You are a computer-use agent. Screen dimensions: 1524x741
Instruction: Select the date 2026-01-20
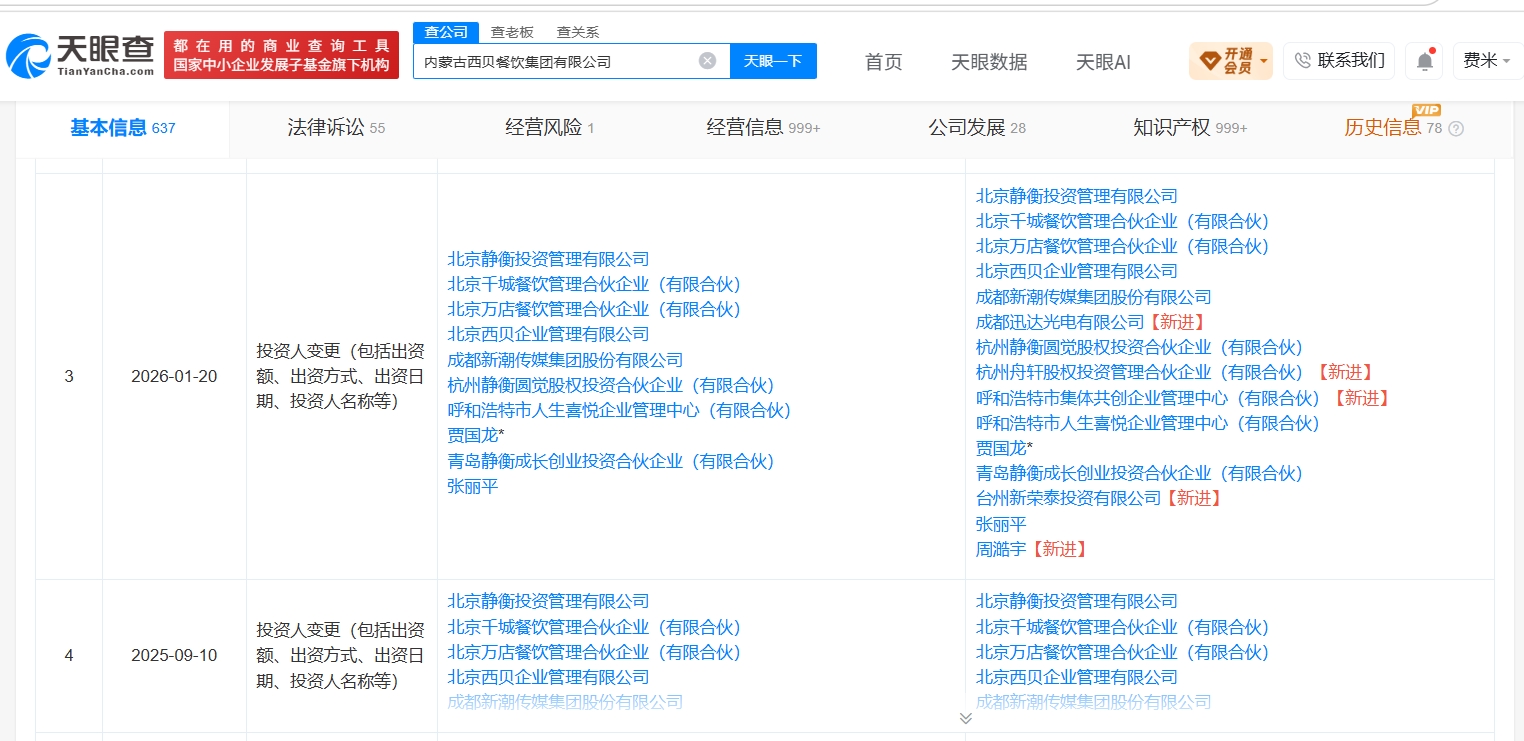click(x=174, y=377)
